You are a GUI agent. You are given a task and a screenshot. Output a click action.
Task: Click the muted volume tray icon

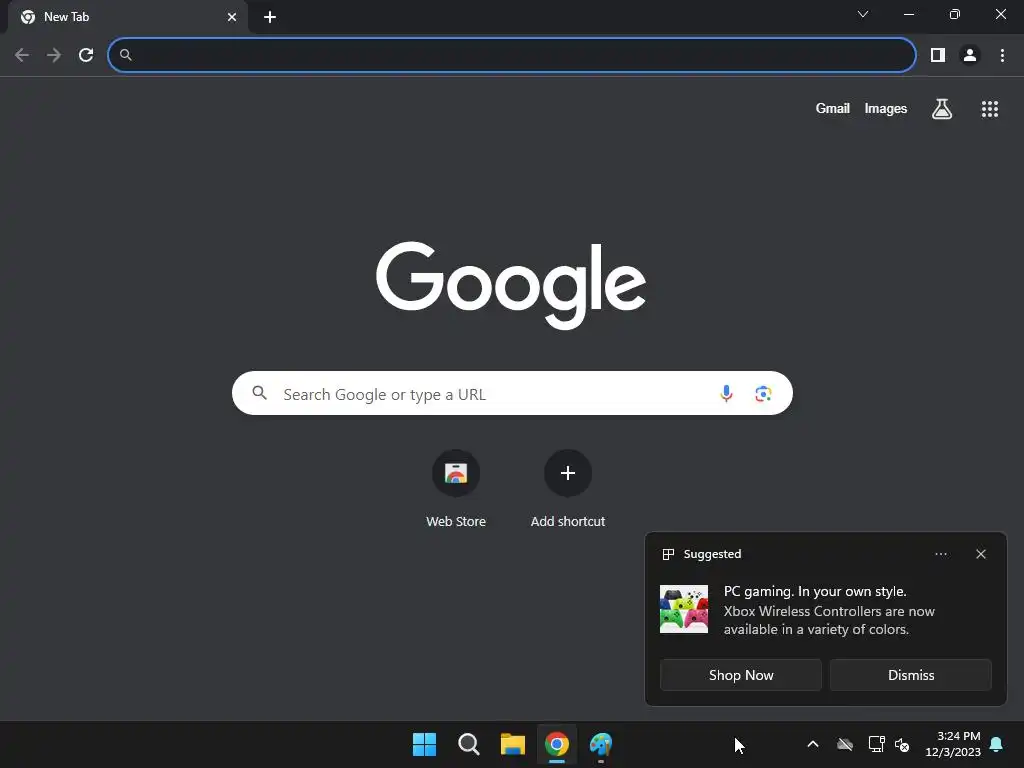(x=902, y=744)
